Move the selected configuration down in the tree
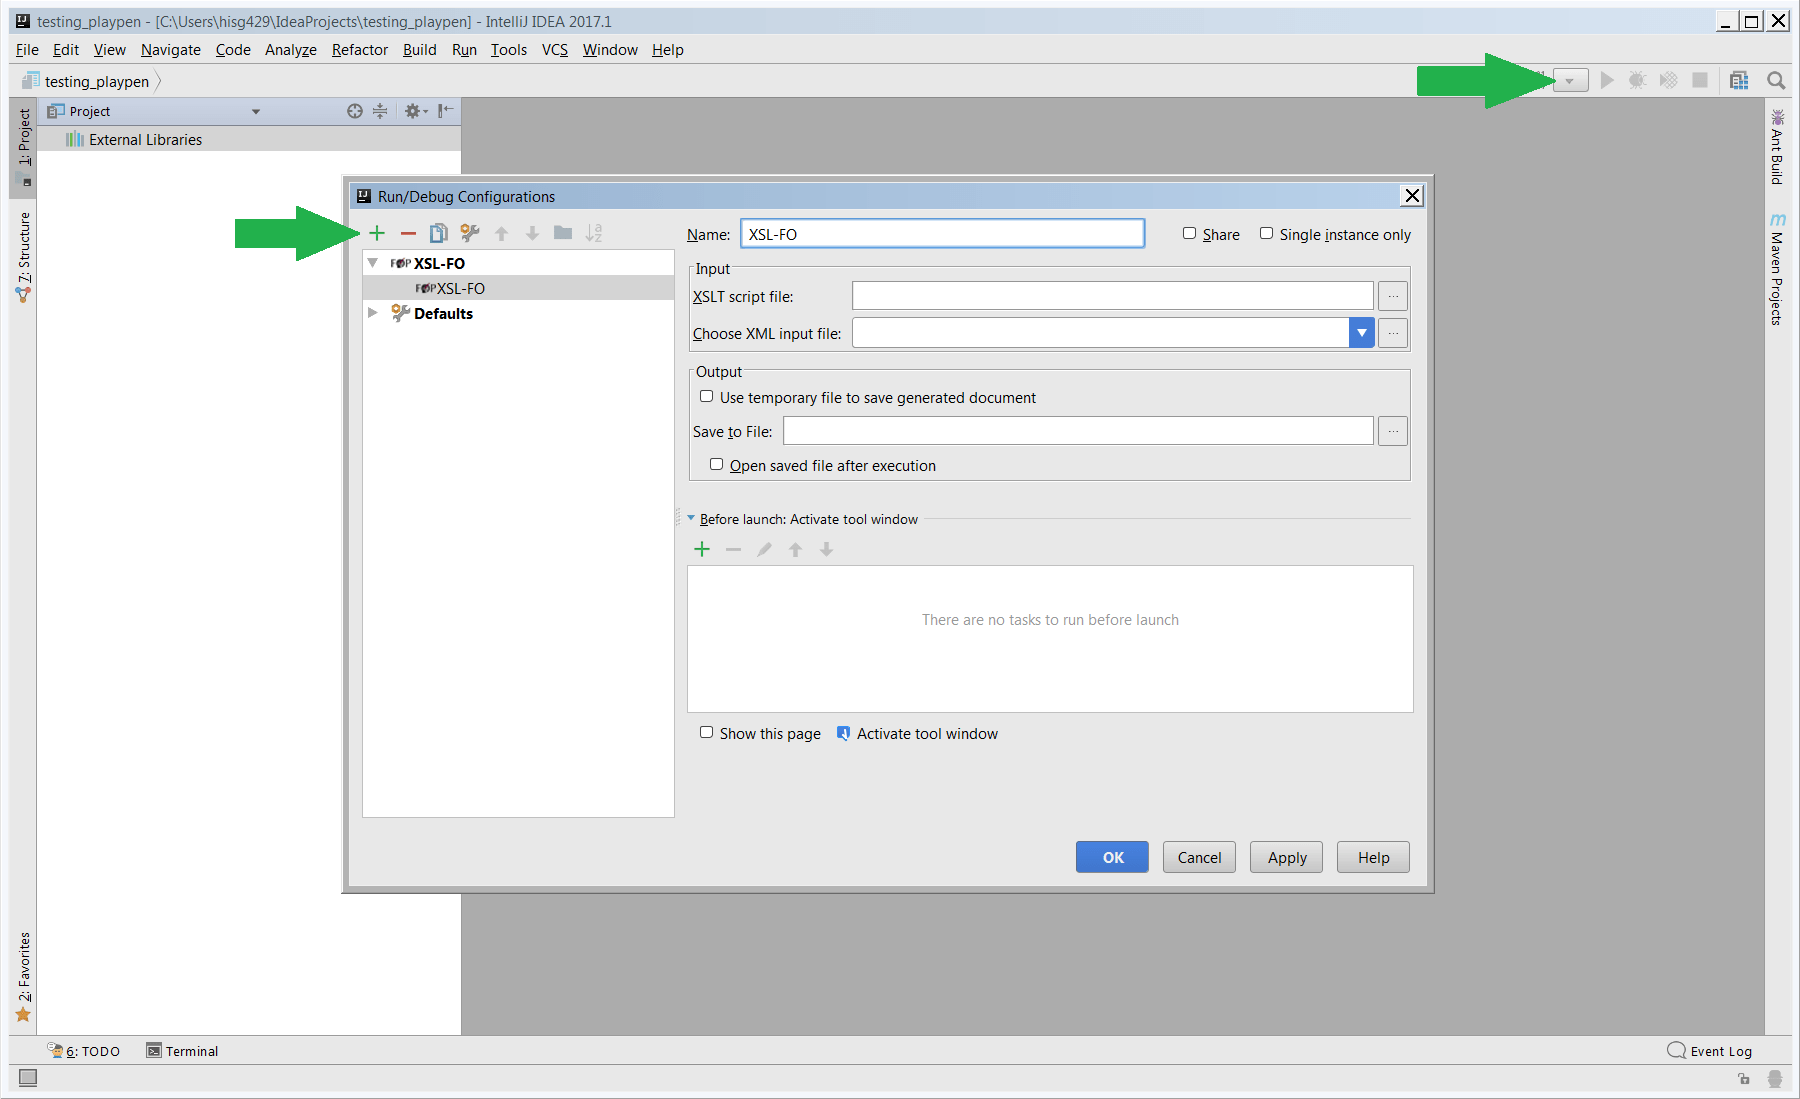The image size is (1800, 1099). point(533,233)
